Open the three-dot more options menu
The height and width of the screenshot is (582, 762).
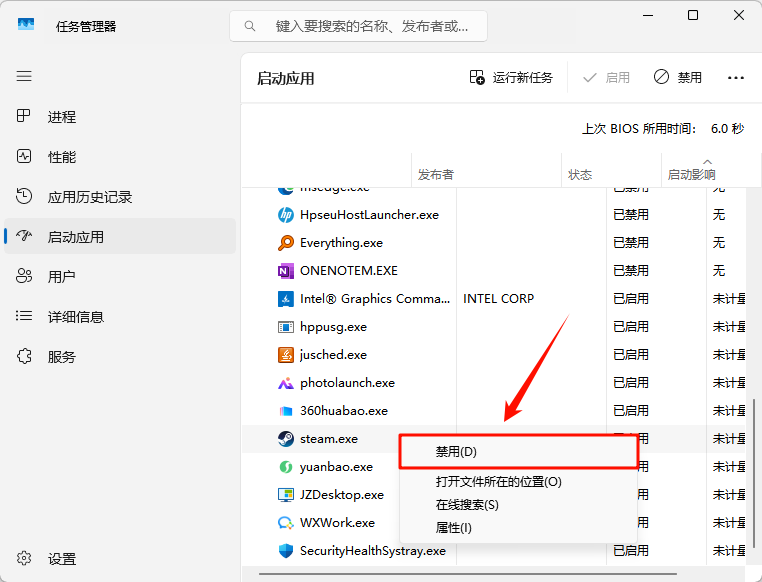coord(736,78)
